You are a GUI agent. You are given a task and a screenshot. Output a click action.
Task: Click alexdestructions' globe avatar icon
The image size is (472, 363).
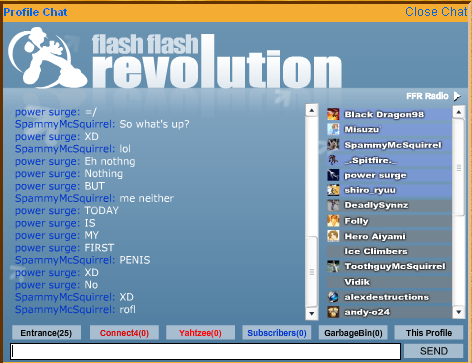pos(333,297)
